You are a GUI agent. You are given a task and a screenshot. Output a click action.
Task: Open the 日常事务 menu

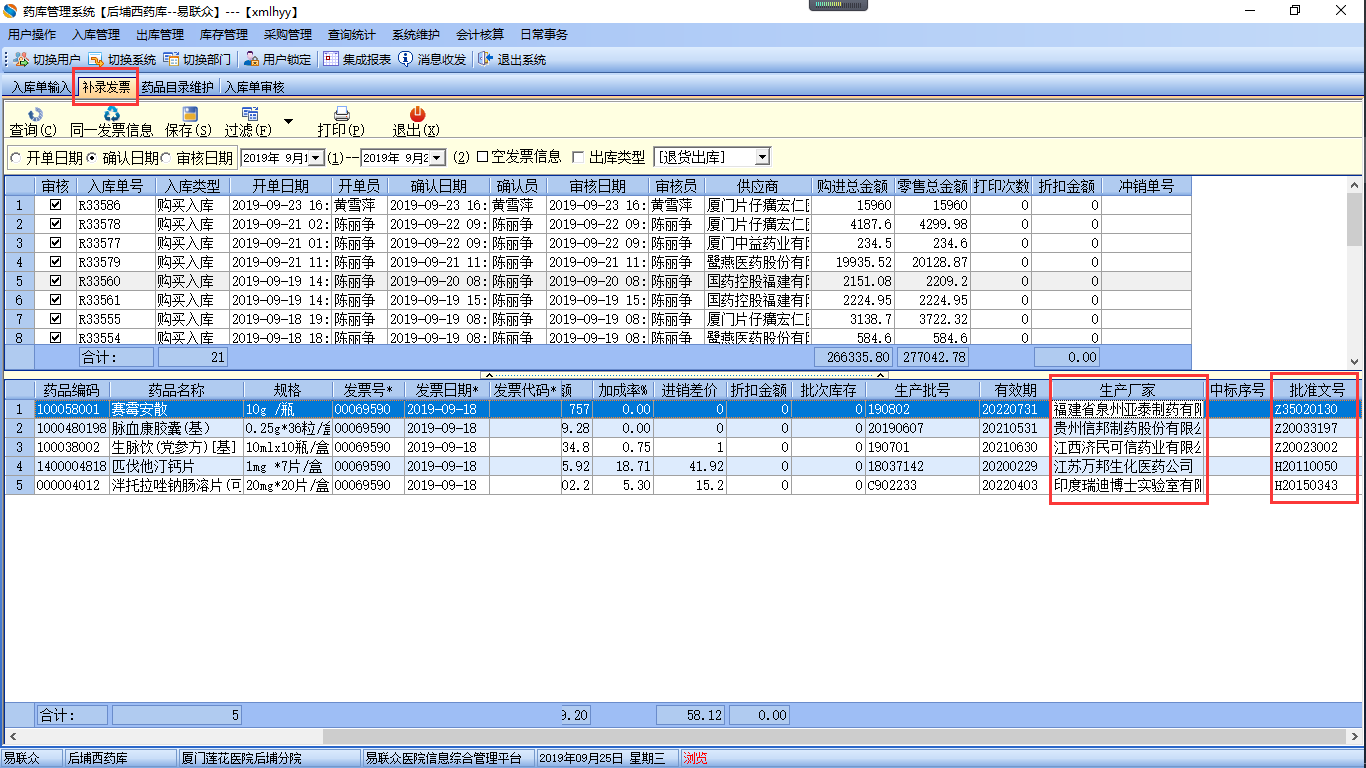point(544,35)
